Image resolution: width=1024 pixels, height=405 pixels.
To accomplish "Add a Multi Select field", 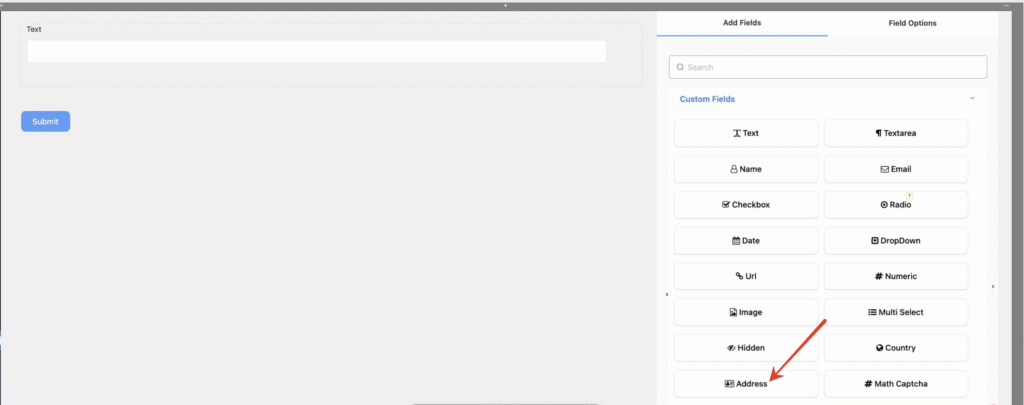I will coord(895,312).
